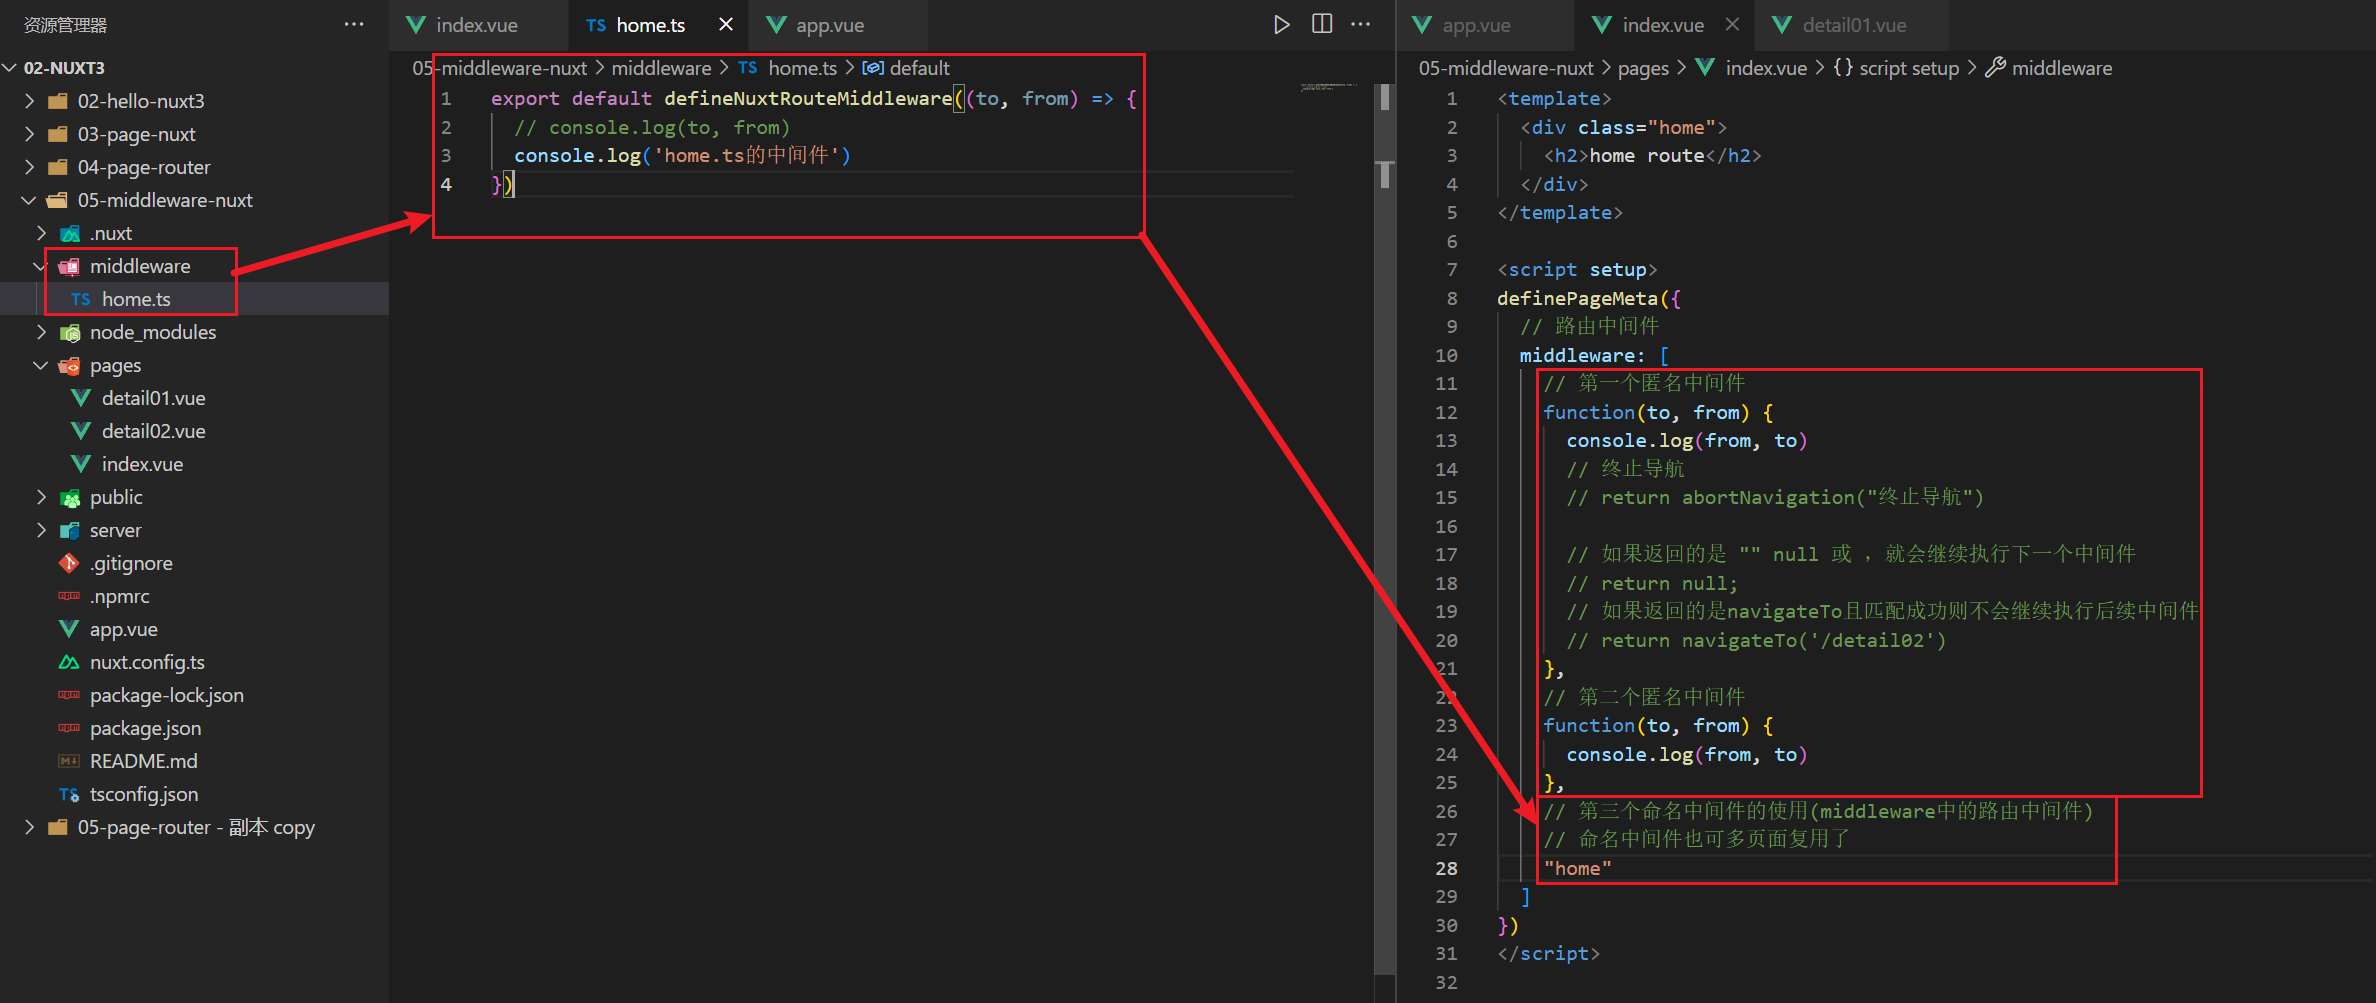Click the tsconfig.json file icon
The height and width of the screenshot is (1003, 2376).
69,794
